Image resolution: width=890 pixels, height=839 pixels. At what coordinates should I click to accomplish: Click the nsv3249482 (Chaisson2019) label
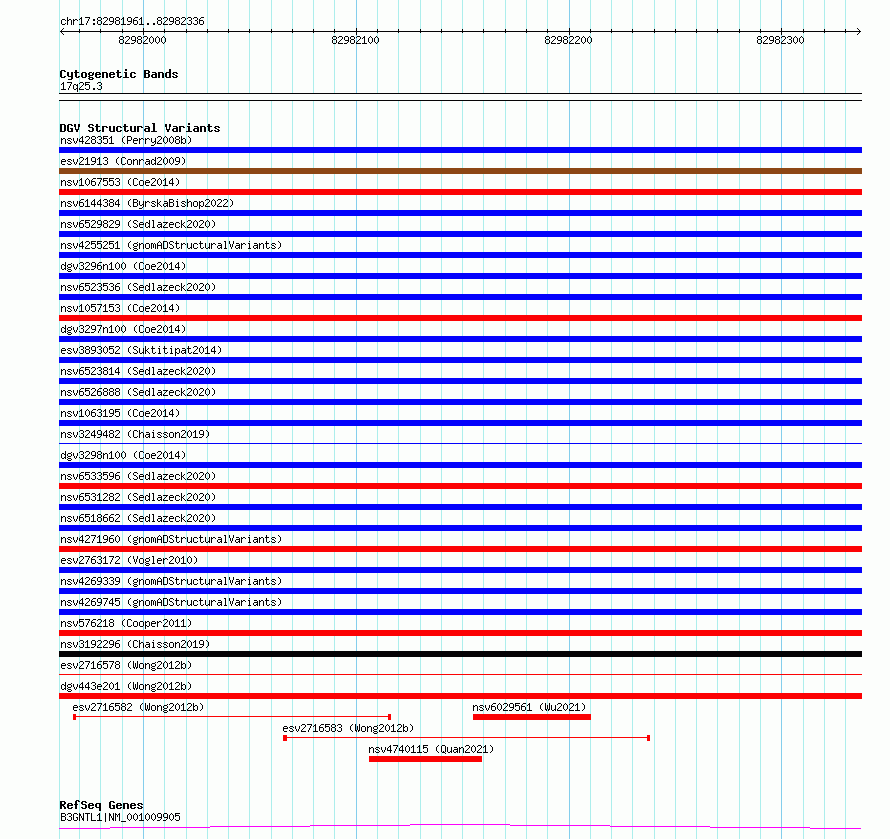click(135, 434)
